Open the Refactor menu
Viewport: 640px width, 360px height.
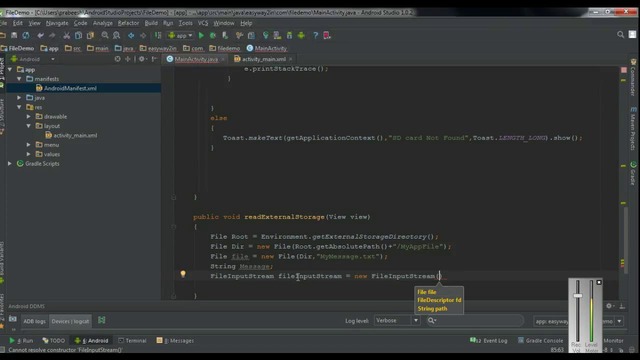128,23
